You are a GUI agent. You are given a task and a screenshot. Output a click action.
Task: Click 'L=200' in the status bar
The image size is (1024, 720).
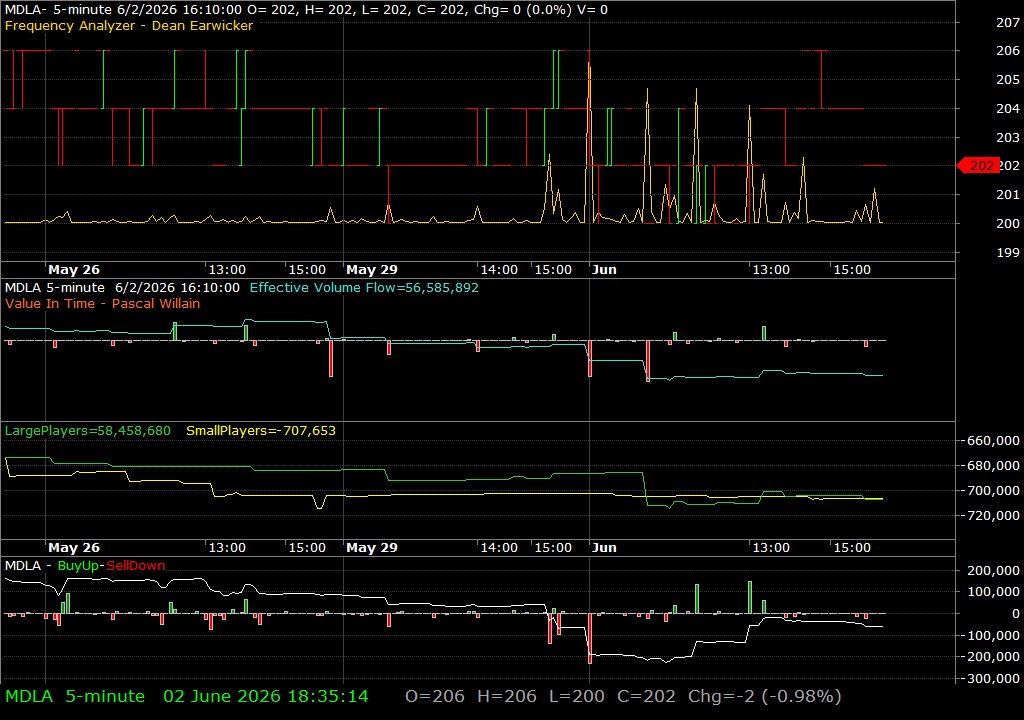577,696
